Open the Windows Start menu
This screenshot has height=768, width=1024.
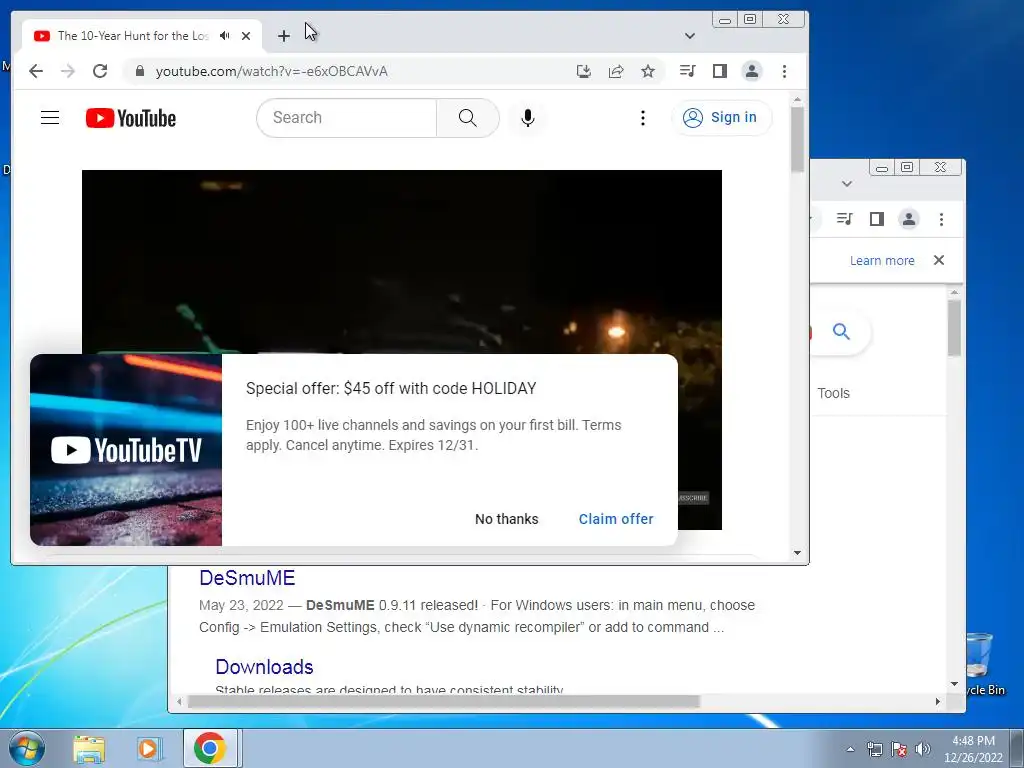pyautogui.click(x=27, y=748)
